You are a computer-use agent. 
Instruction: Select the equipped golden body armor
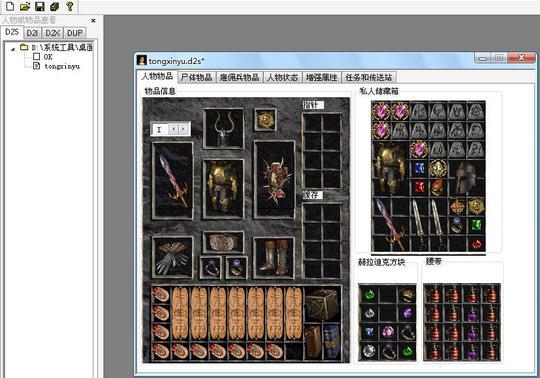tap(223, 189)
